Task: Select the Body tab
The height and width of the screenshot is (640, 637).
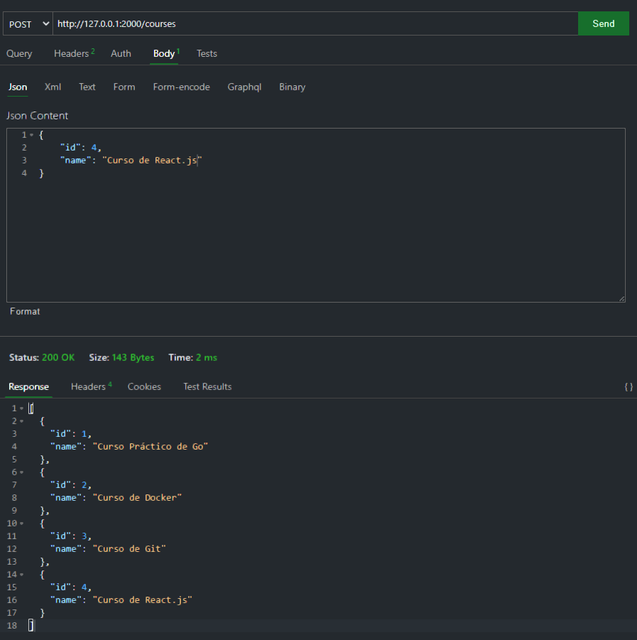Action: (165, 53)
